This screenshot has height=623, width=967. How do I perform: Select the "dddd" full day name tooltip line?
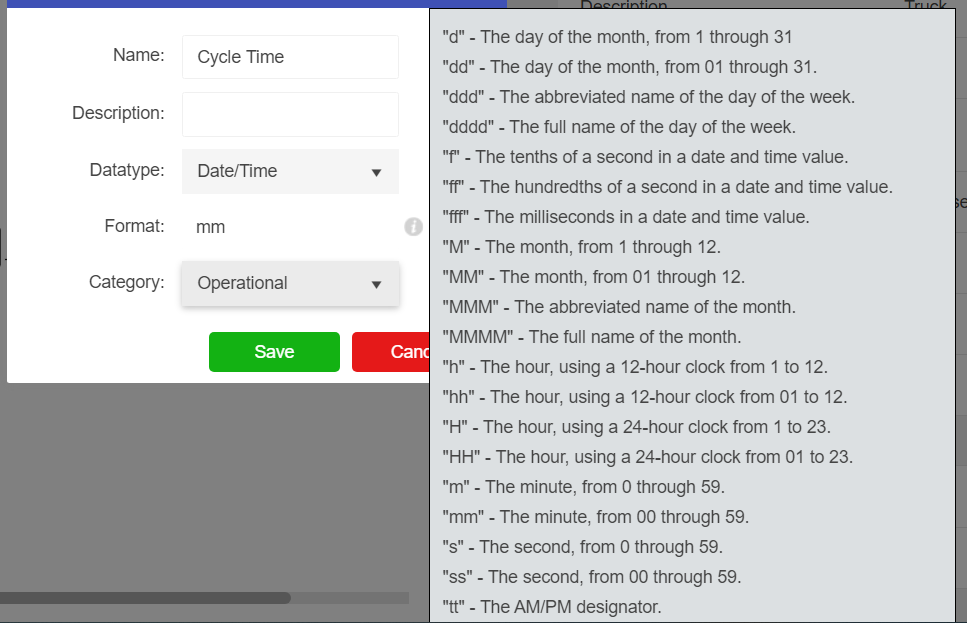click(x=618, y=127)
